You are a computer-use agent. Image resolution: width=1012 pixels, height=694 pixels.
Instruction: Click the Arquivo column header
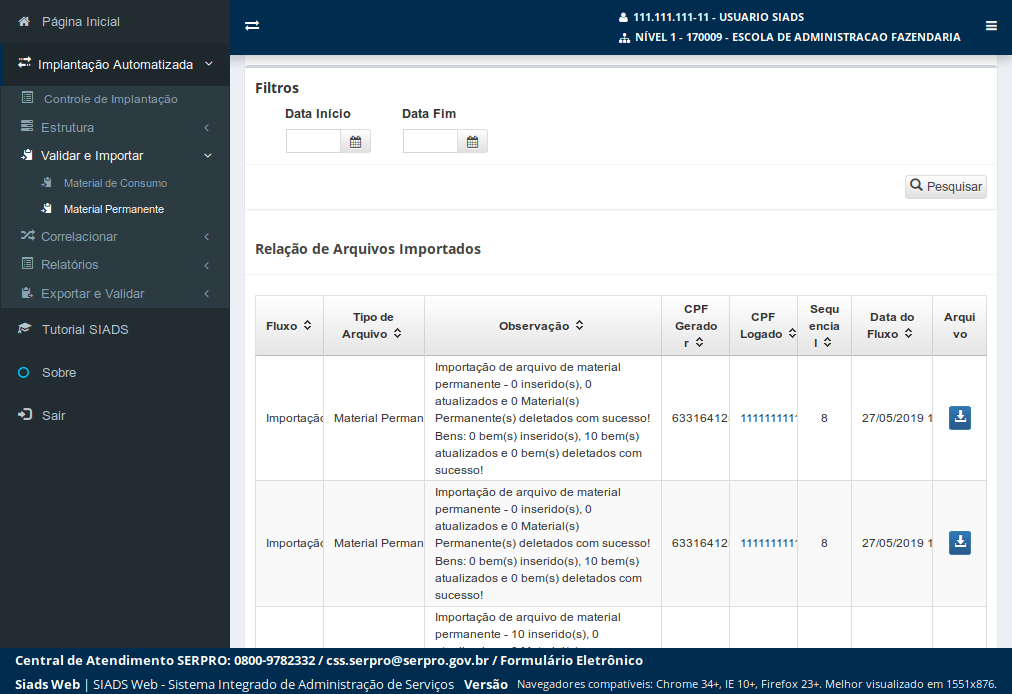coord(959,325)
